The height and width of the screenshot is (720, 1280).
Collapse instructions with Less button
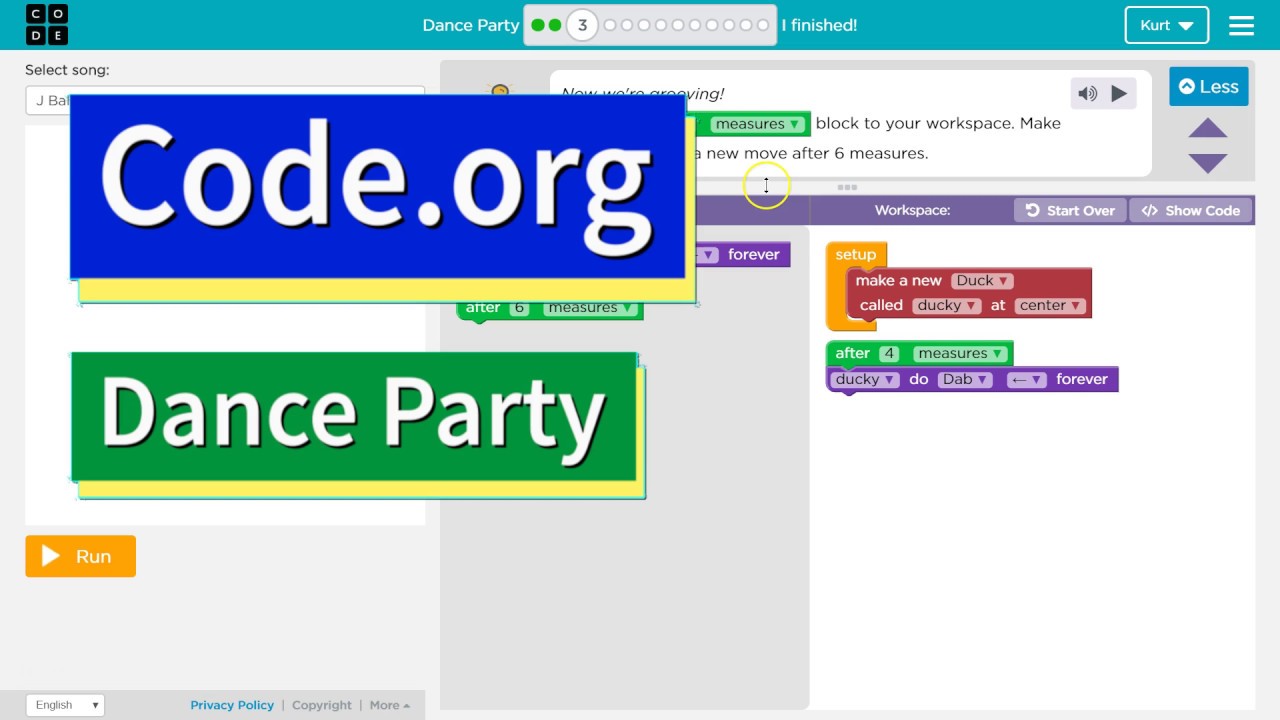(x=1209, y=87)
